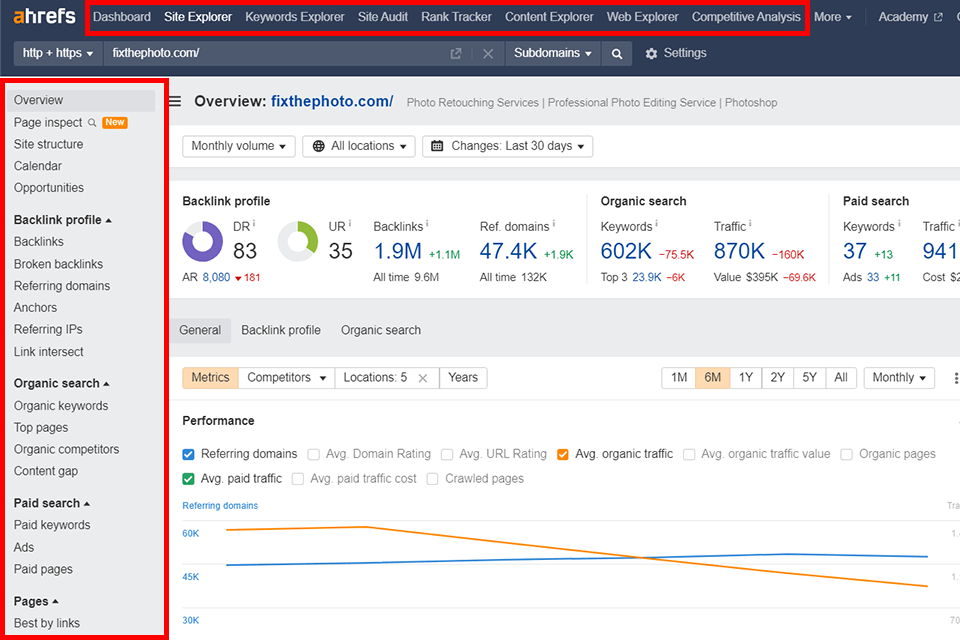960x640 pixels.
Task: Enable Avg. Domain Rating checkbox
Action: (314, 454)
